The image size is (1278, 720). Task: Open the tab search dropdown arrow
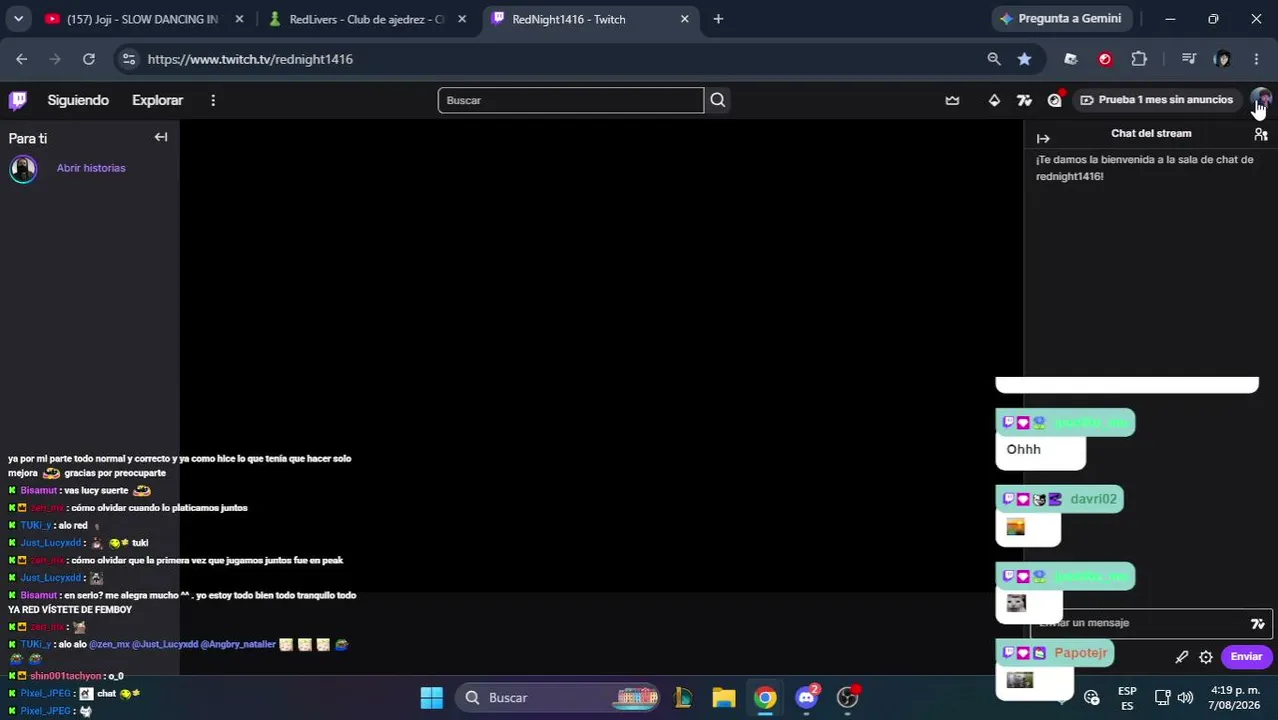click(18, 19)
